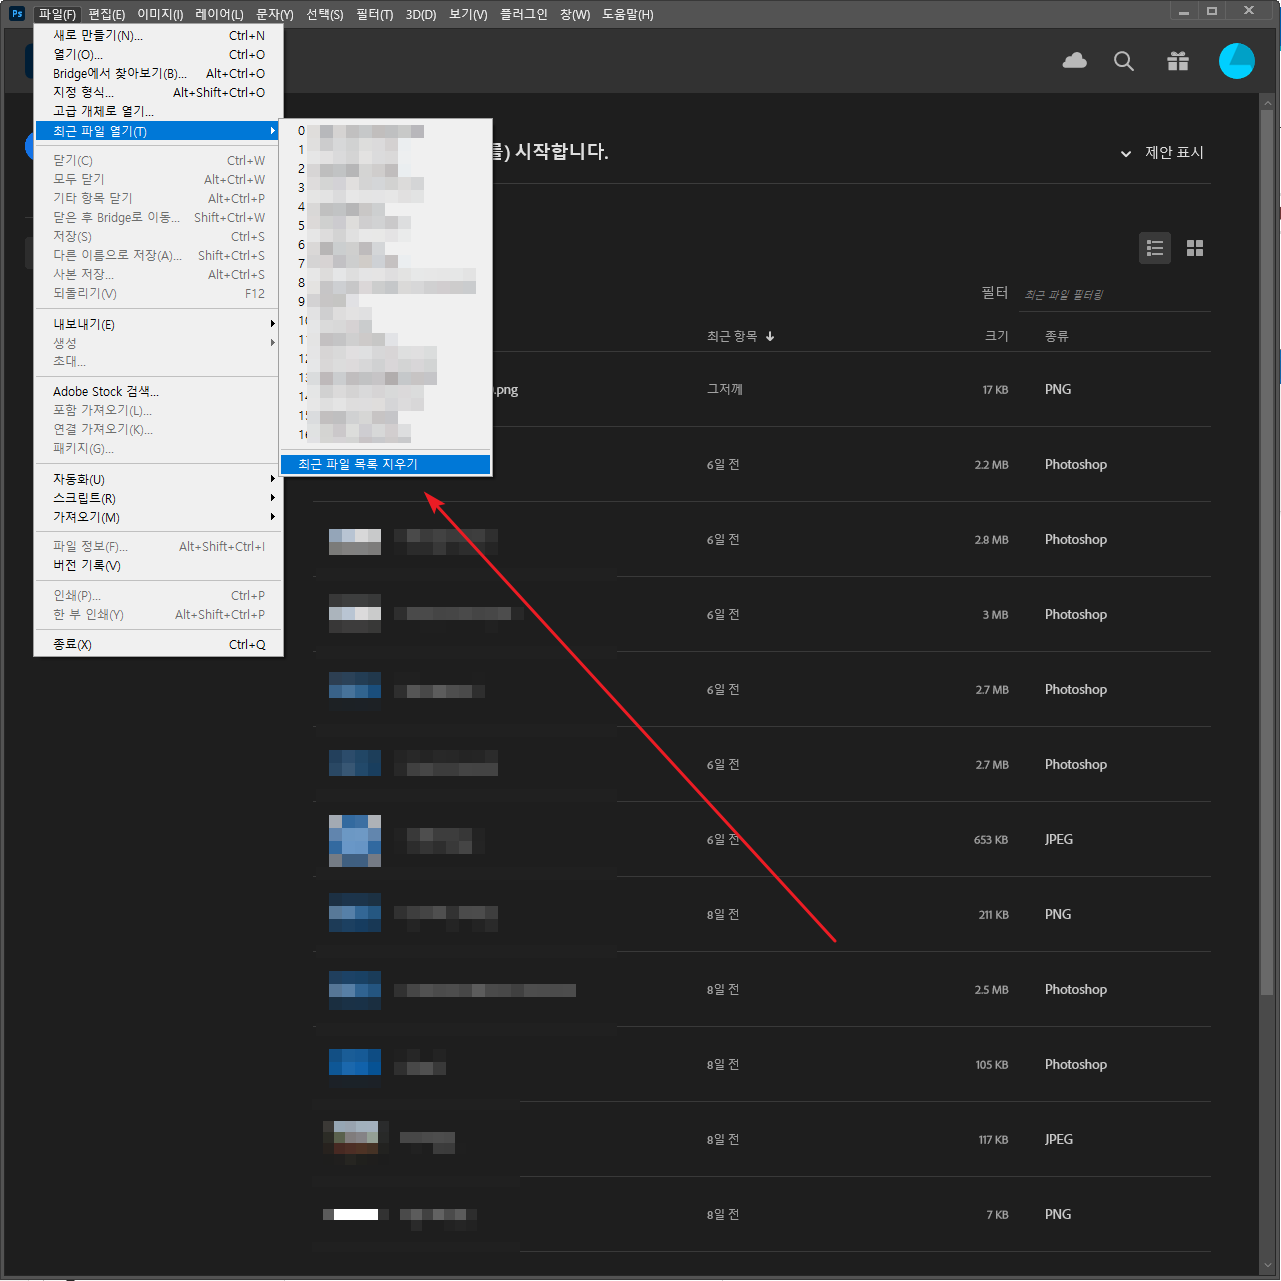This screenshot has width=1281, height=1281.
Task: Open recent file entry numbered 0
Action: [386, 131]
